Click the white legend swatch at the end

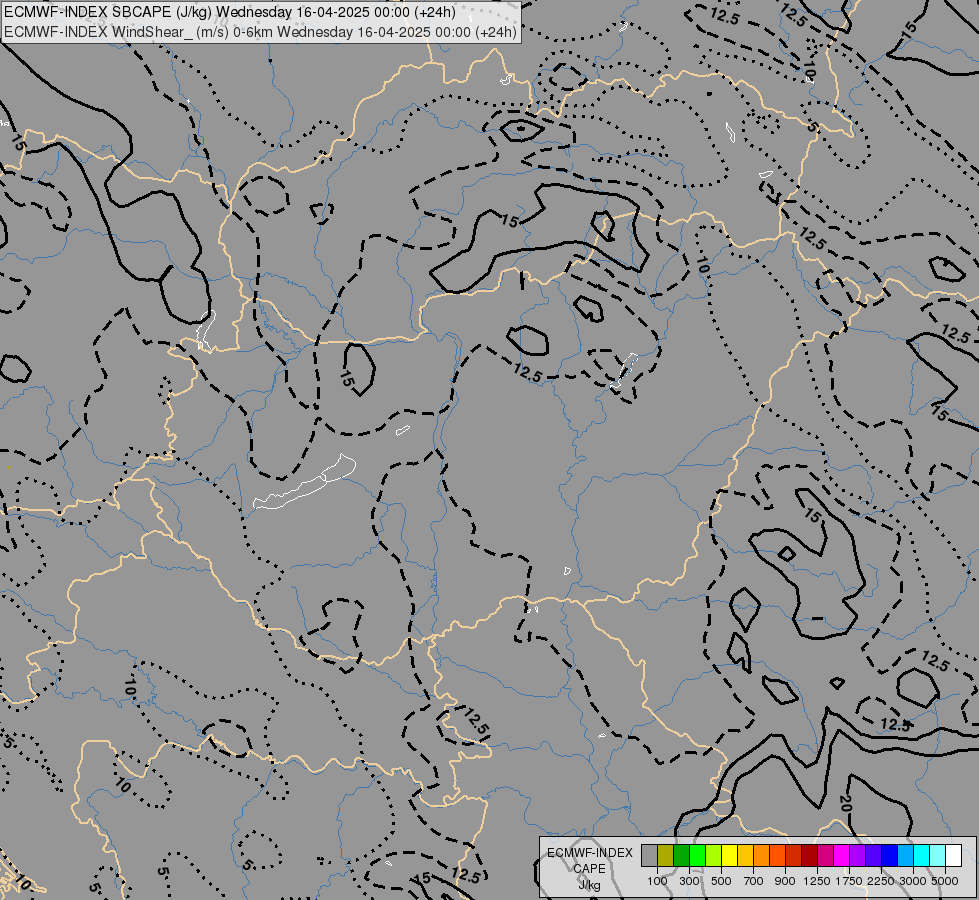click(x=953, y=855)
